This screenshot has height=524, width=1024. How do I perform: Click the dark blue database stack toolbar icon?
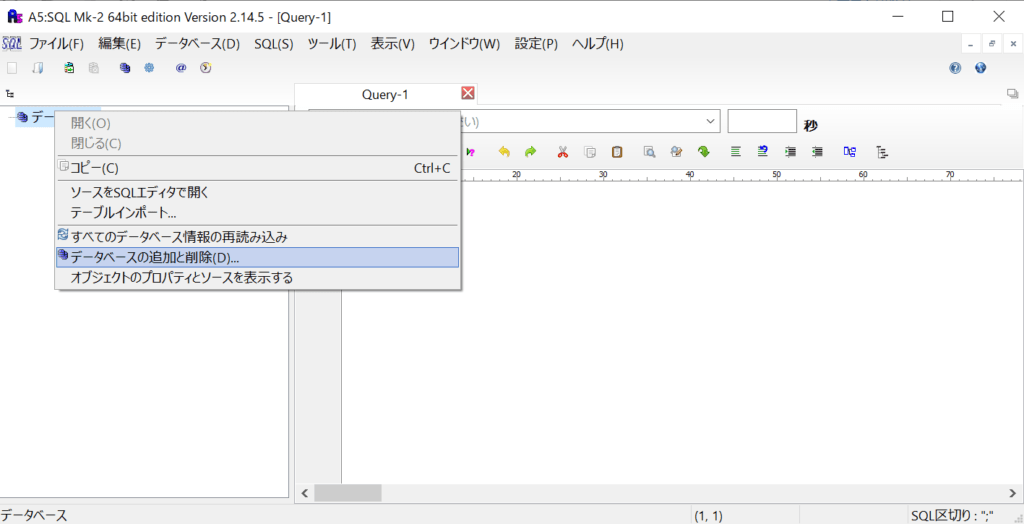[x=125, y=67]
